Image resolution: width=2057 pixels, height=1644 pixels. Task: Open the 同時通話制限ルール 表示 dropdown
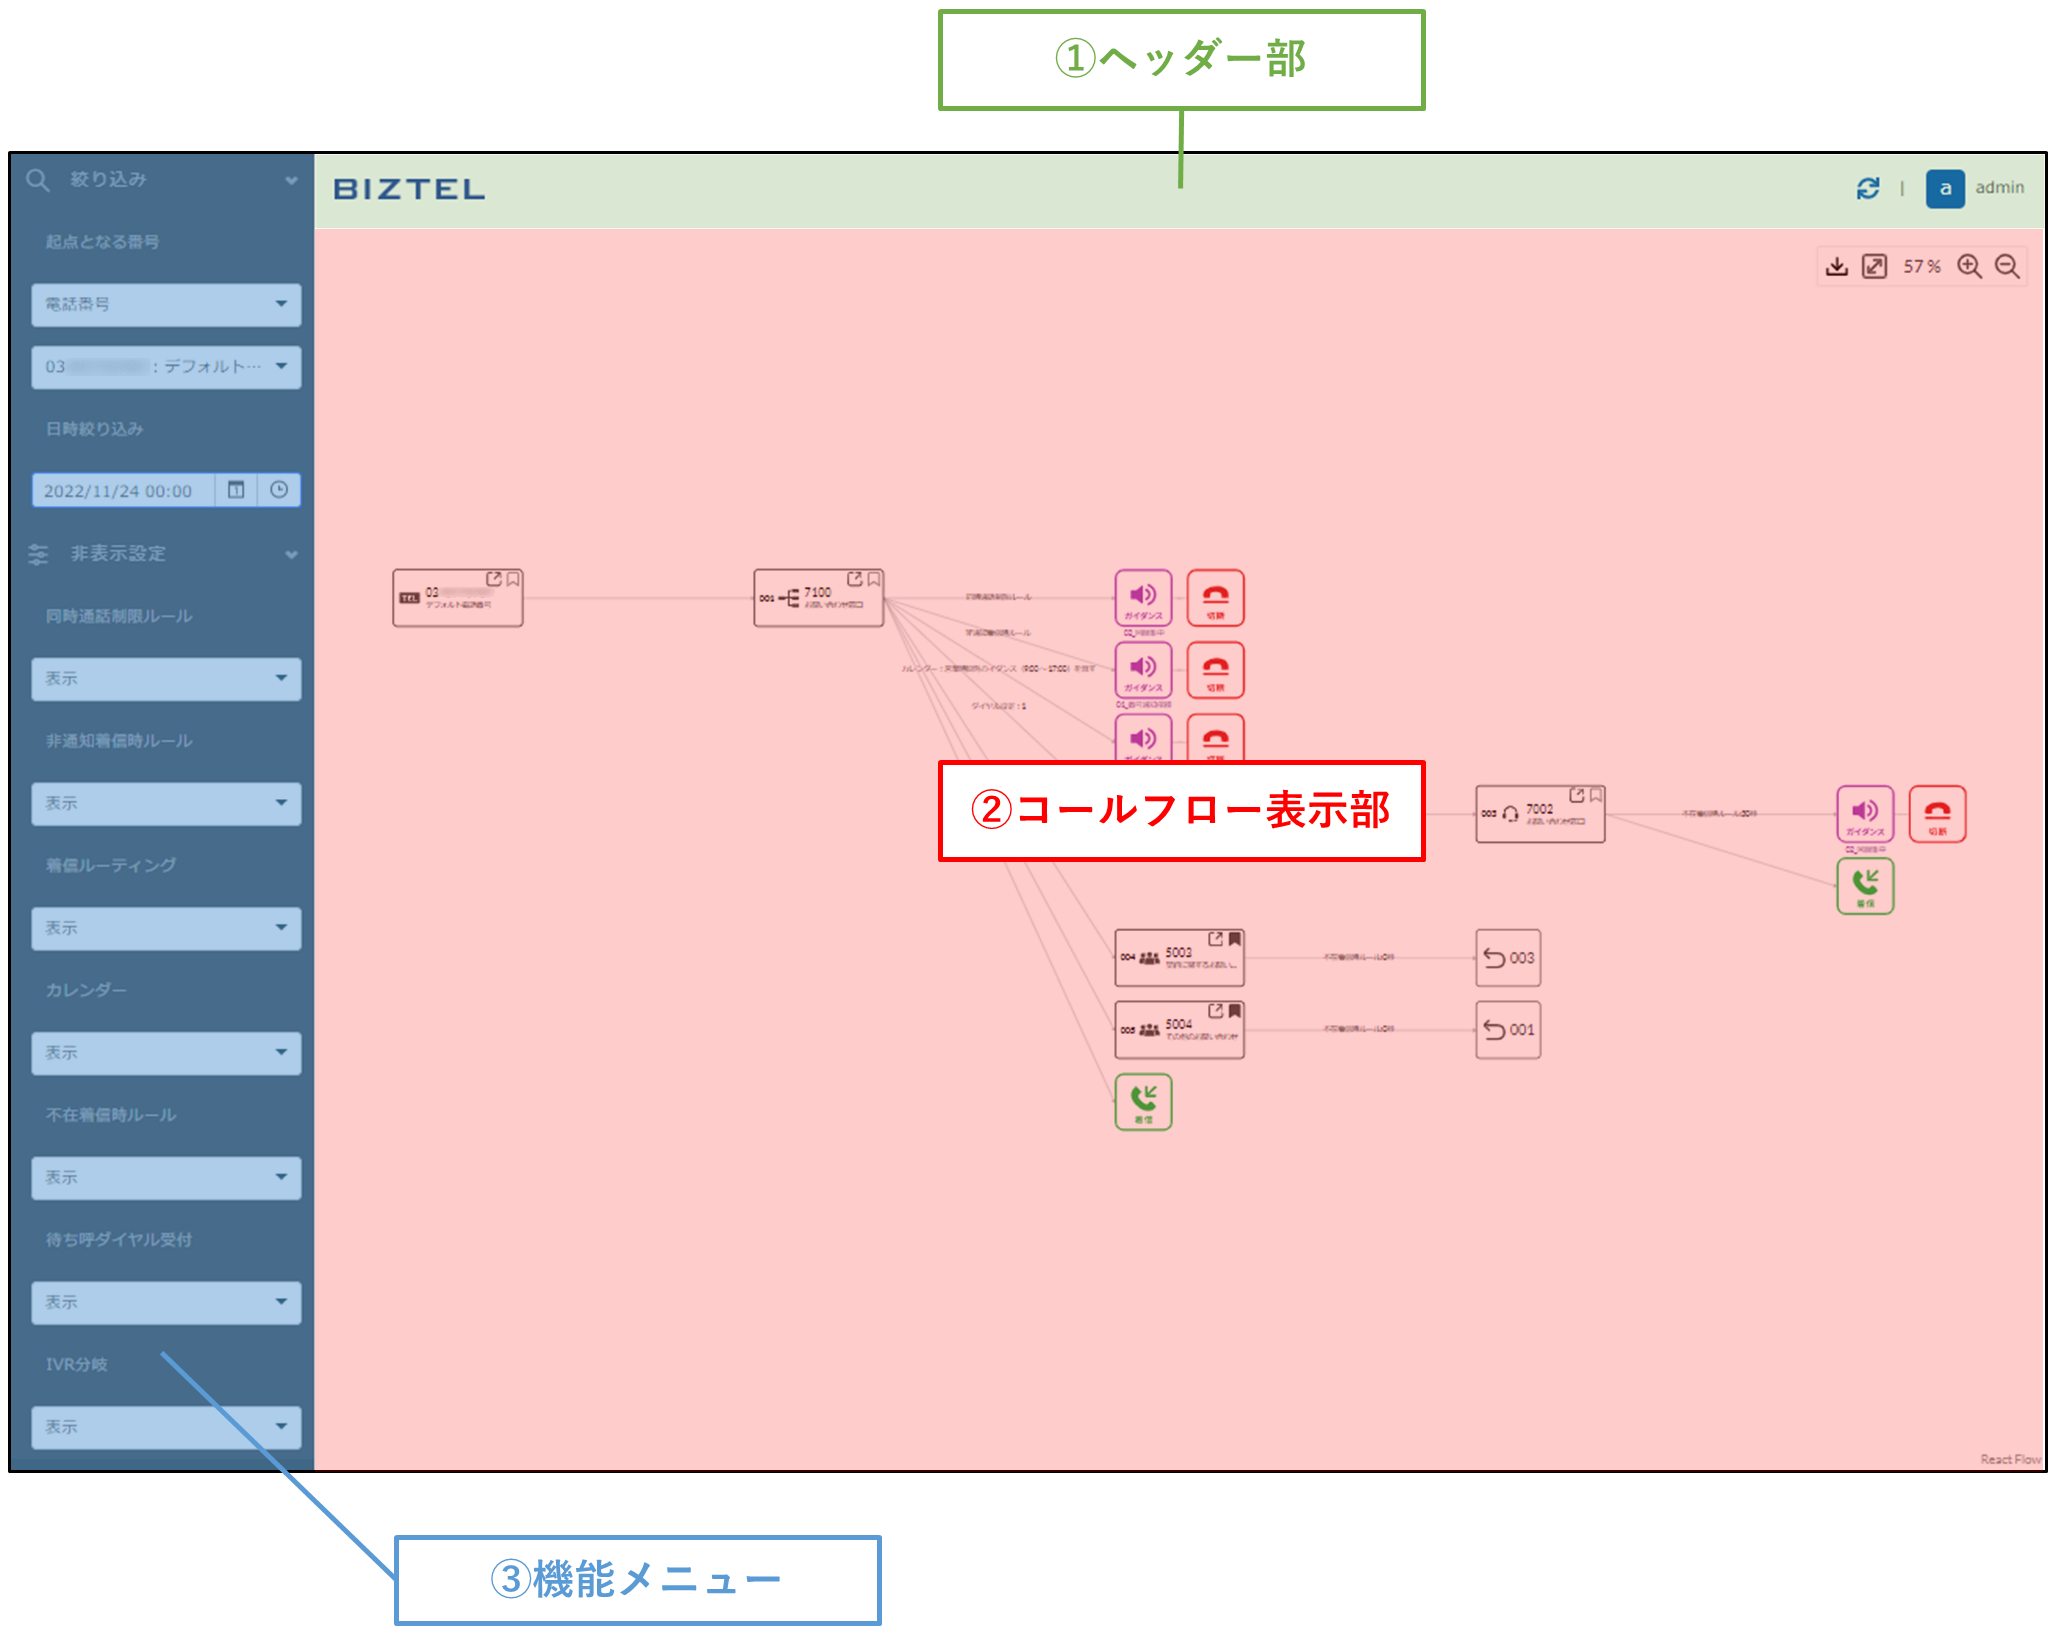166,679
